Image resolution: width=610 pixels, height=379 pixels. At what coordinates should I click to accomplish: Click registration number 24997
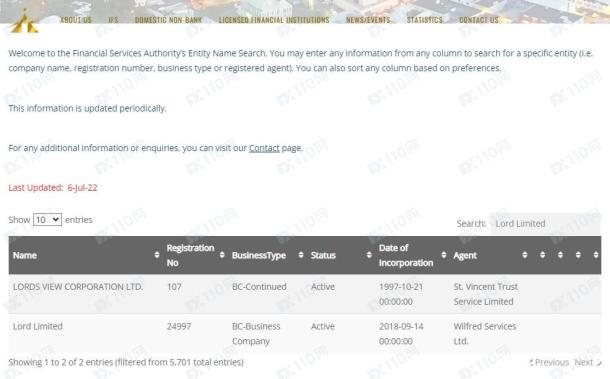pyautogui.click(x=179, y=326)
